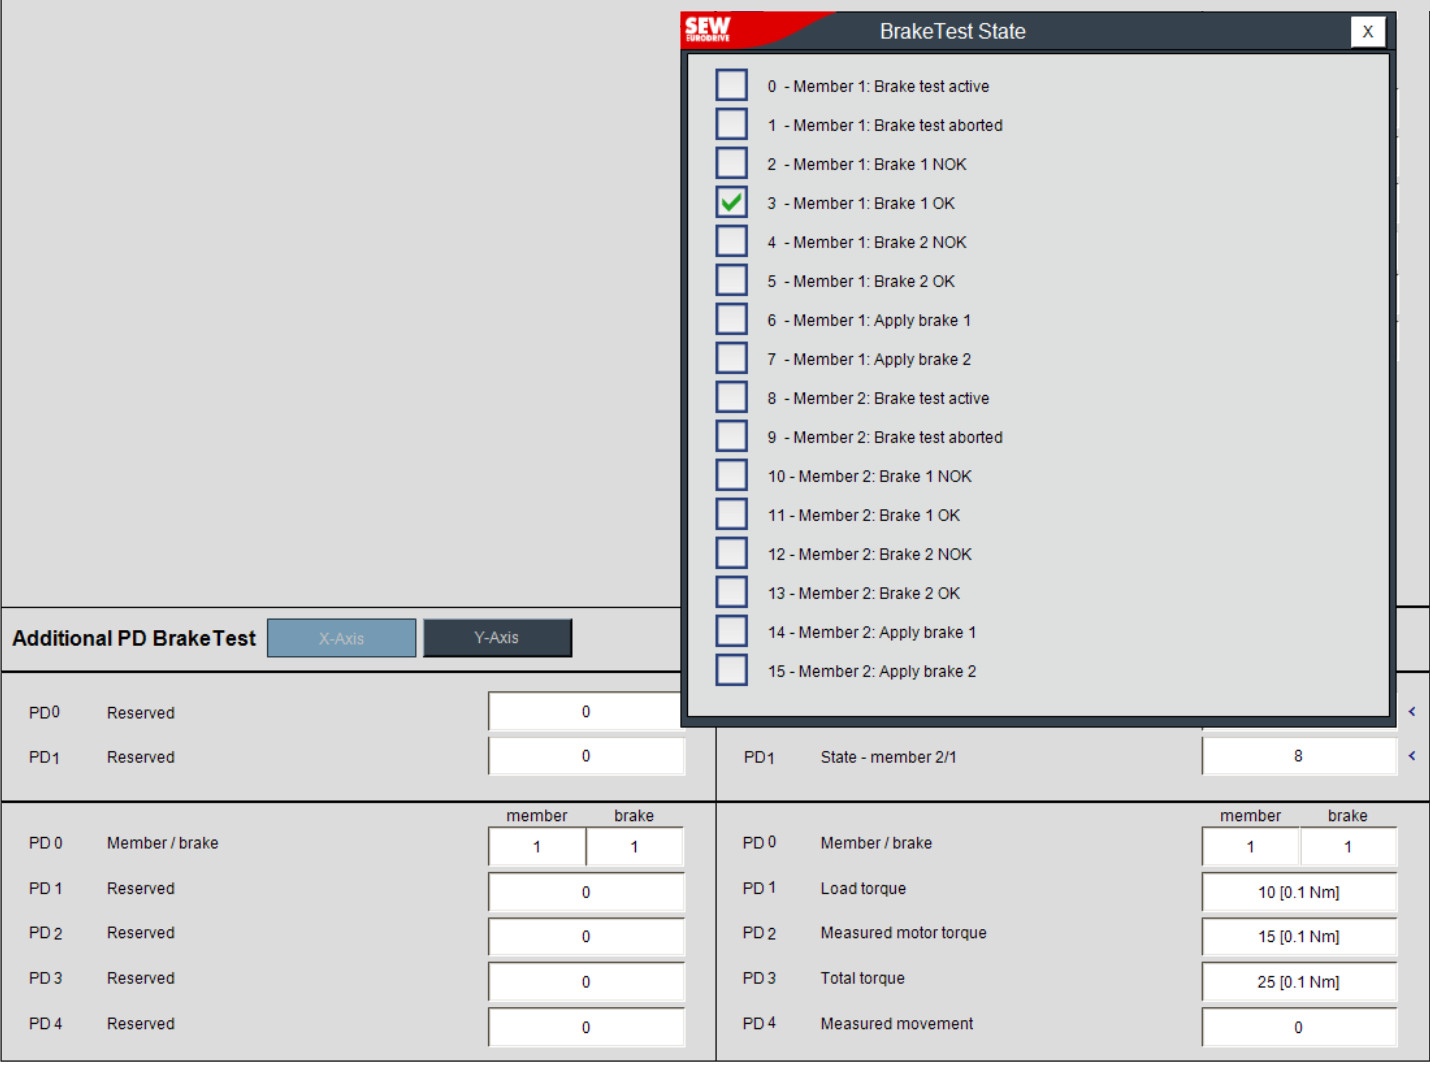Enable Member 1 Brake 1 NOK checkbox
Image resolution: width=1430 pixels, height=1066 pixels.
(x=731, y=163)
